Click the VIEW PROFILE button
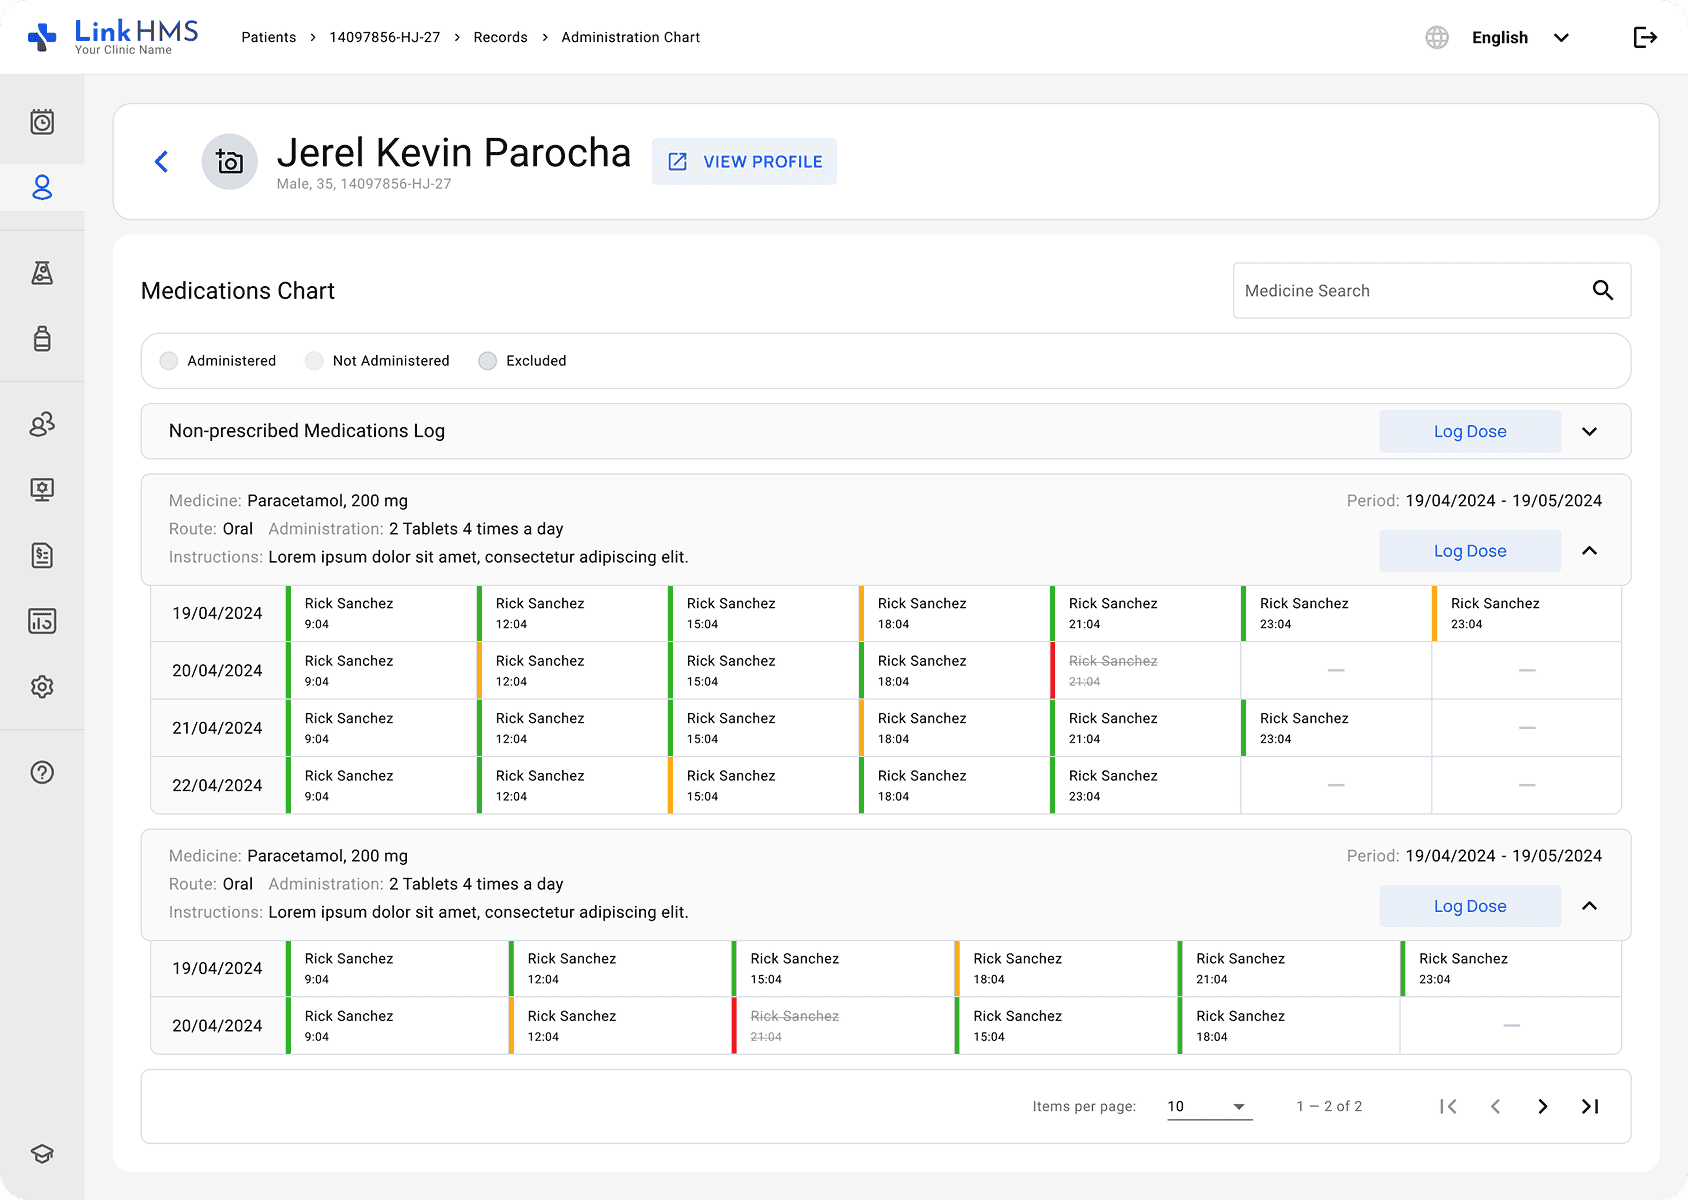Viewport: 1688px width, 1200px height. click(744, 162)
